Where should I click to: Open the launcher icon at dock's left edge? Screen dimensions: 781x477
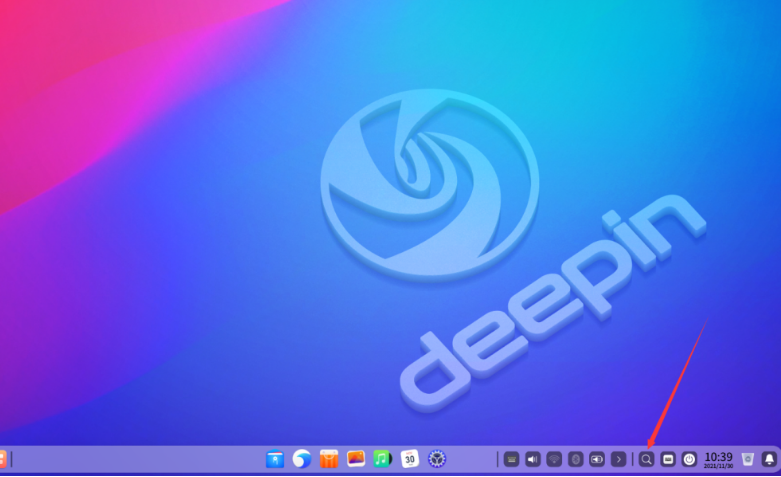pyautogui.click(x=2, y=459)
